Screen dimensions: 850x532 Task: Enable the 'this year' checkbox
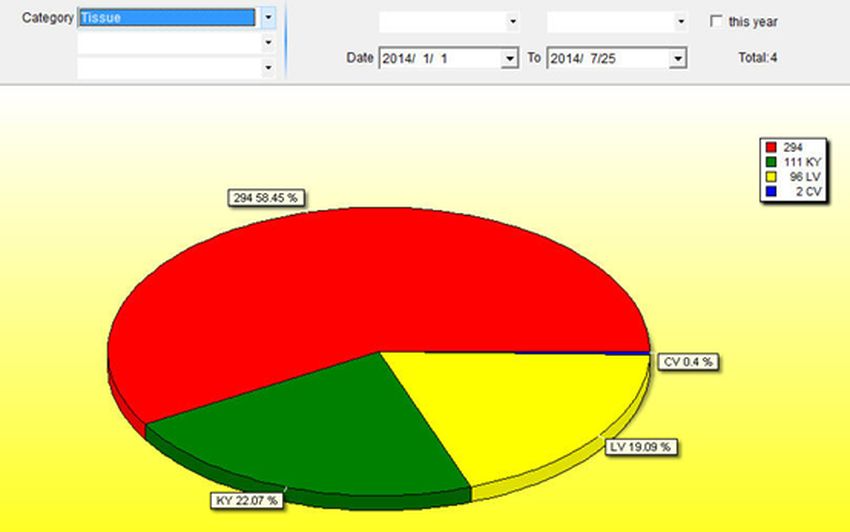tap(716, 21)
